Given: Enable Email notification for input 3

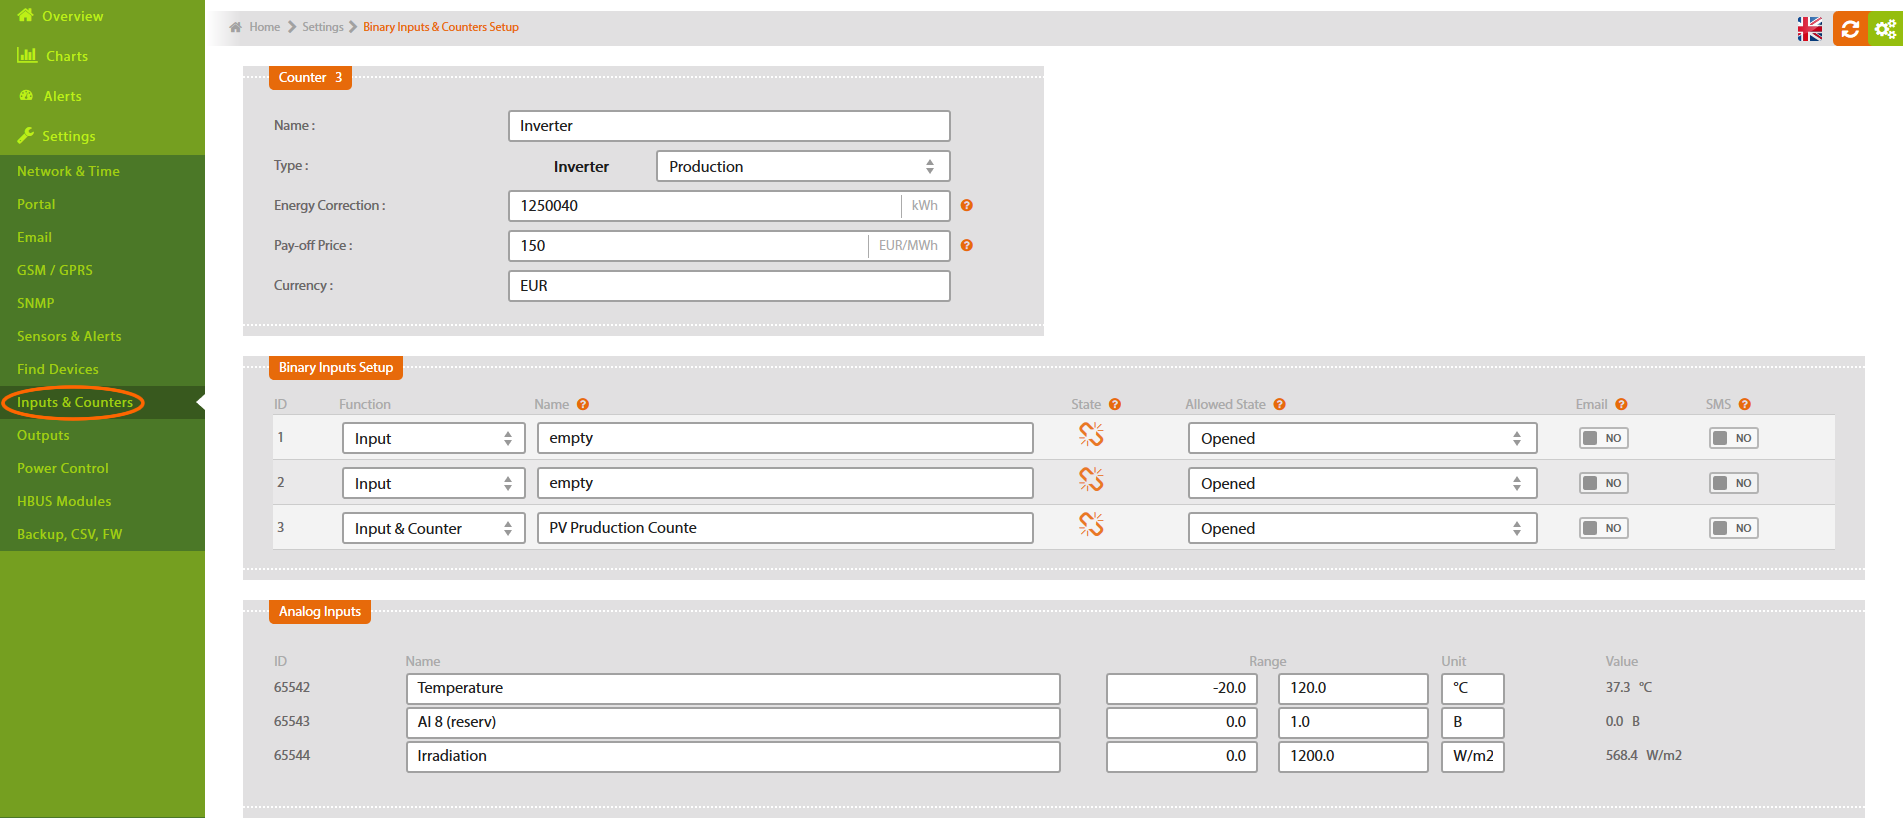Looking at the screenshot, I should pyautogui.click(x=1603, y=528).
